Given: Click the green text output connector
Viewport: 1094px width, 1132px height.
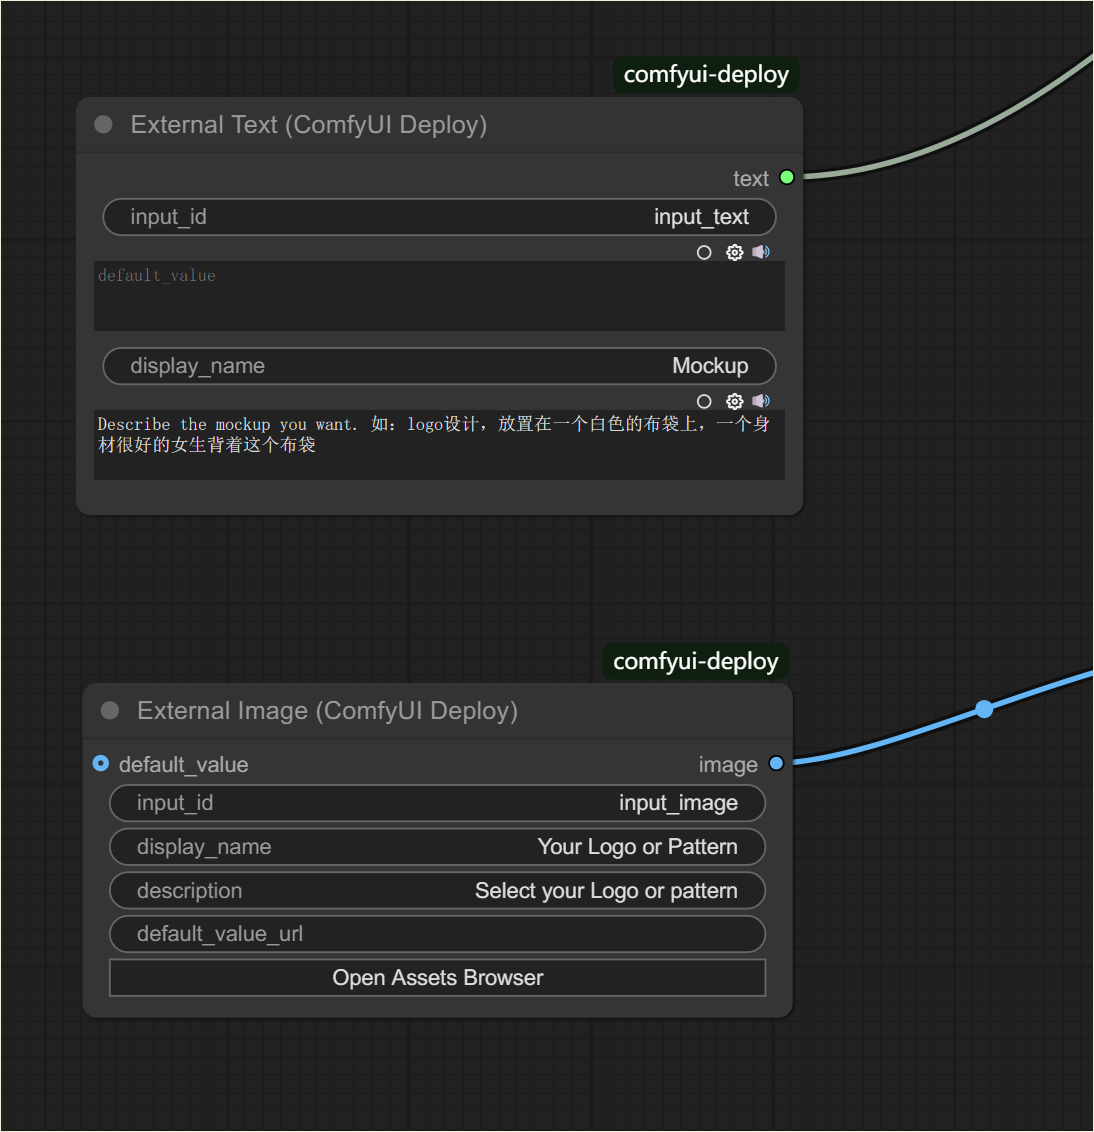Looking at the screenshot, I should [787, 177].
